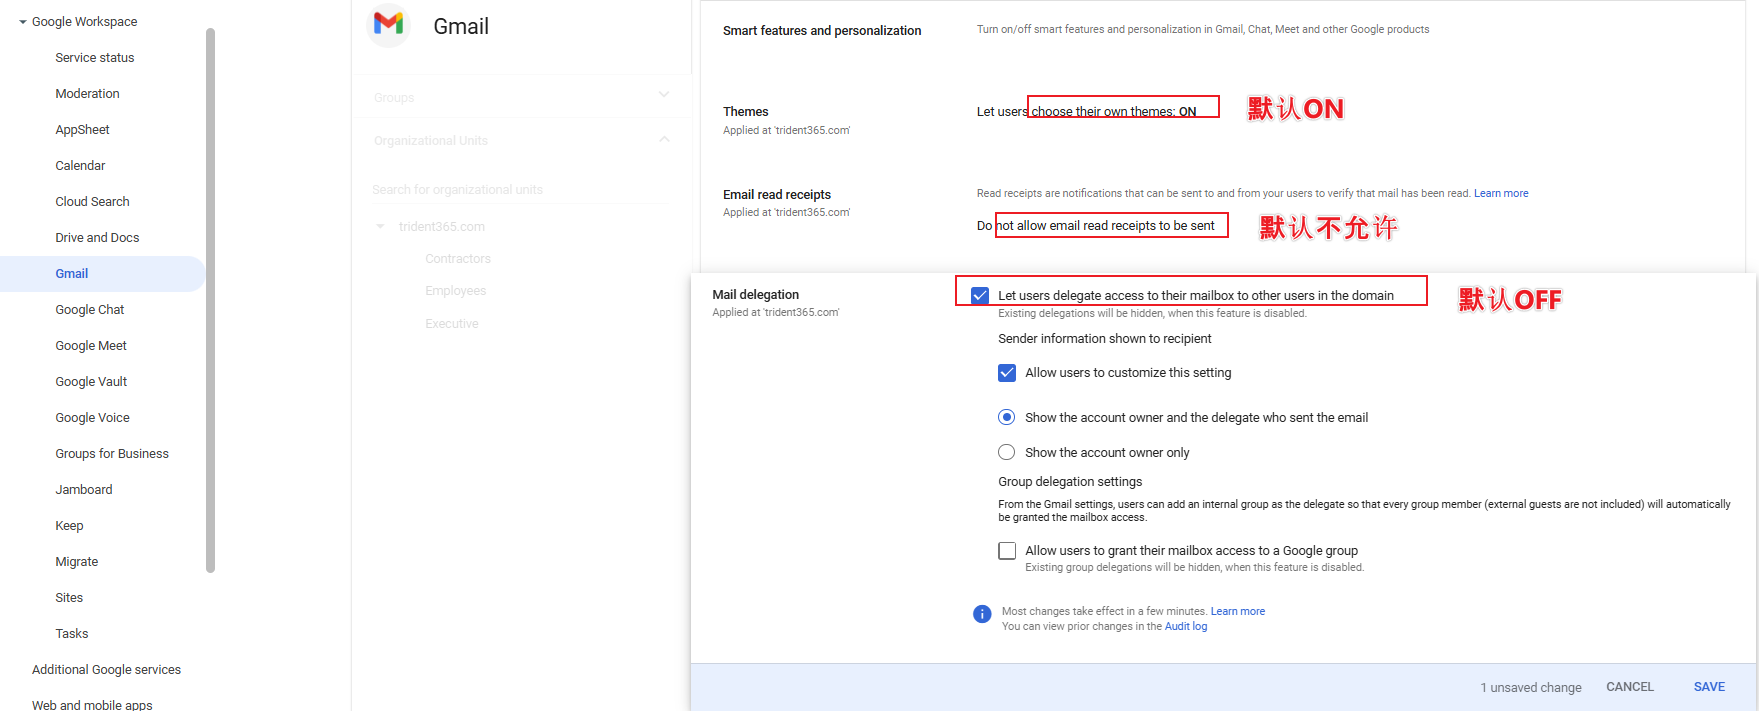Select show account owner and delegate option
Screen dimensions: 1759x711
point(1007,418)
